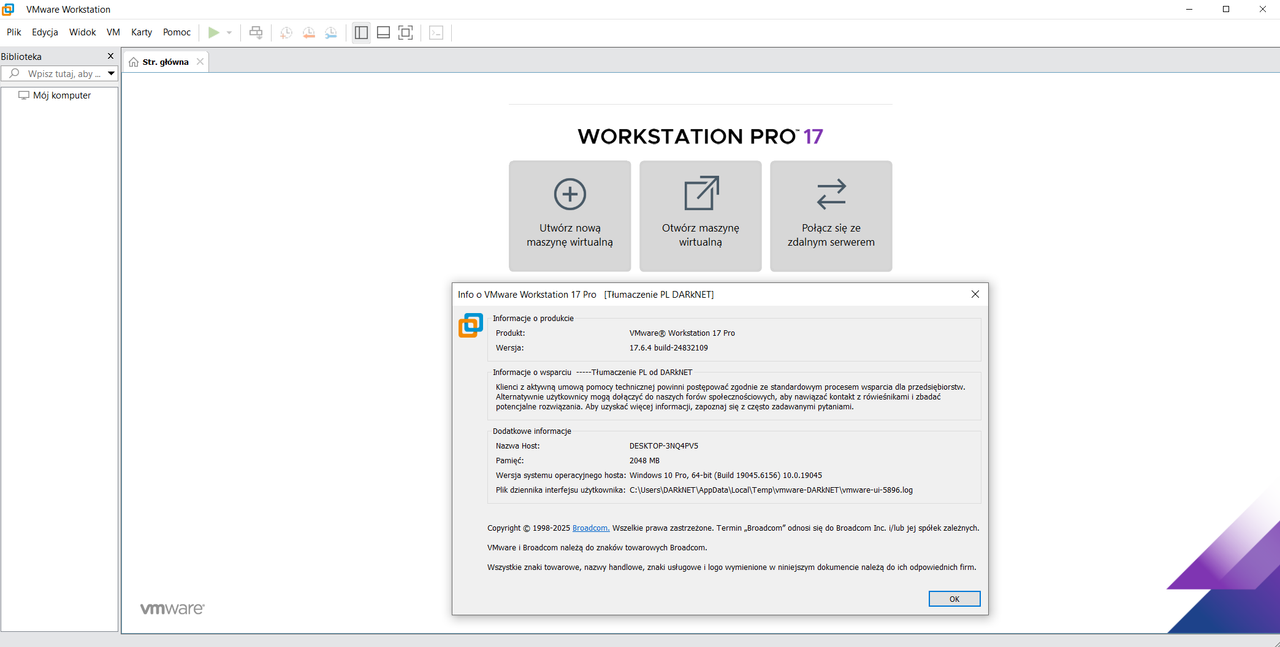Viewport: 1280px width, 647px height.
Task: Click the green power-on play icon
Action: 213,32
